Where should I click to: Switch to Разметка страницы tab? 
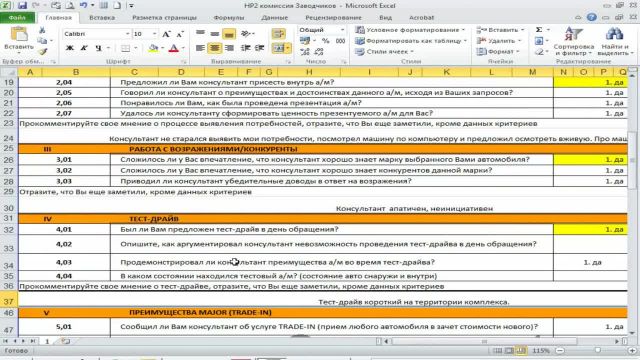pos(164,18)
